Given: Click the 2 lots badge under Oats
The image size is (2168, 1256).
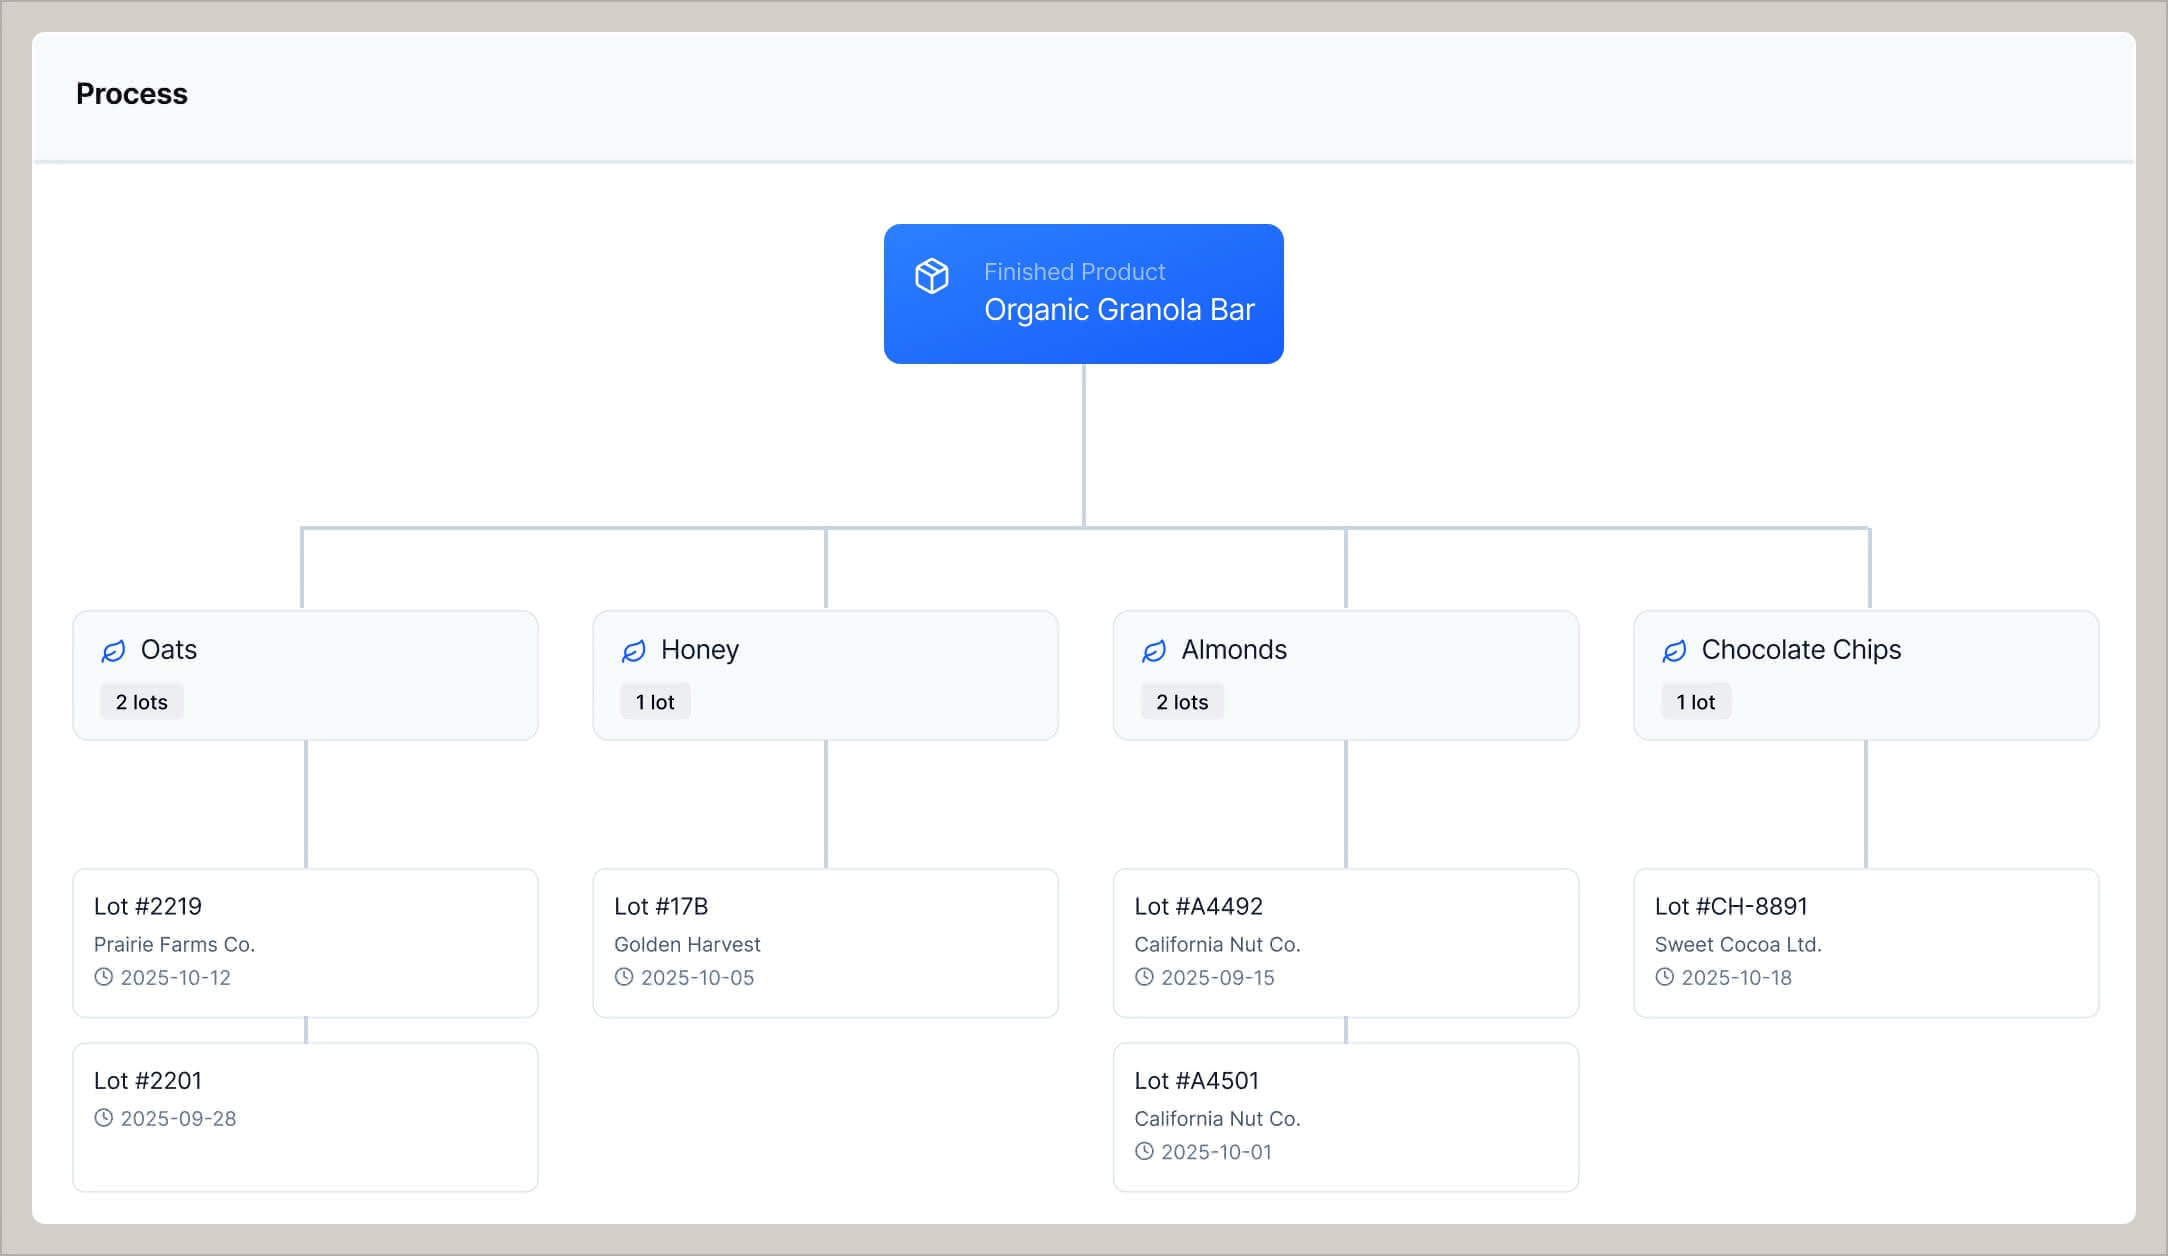Looking at the screenshot, I should tap(141, 701).
